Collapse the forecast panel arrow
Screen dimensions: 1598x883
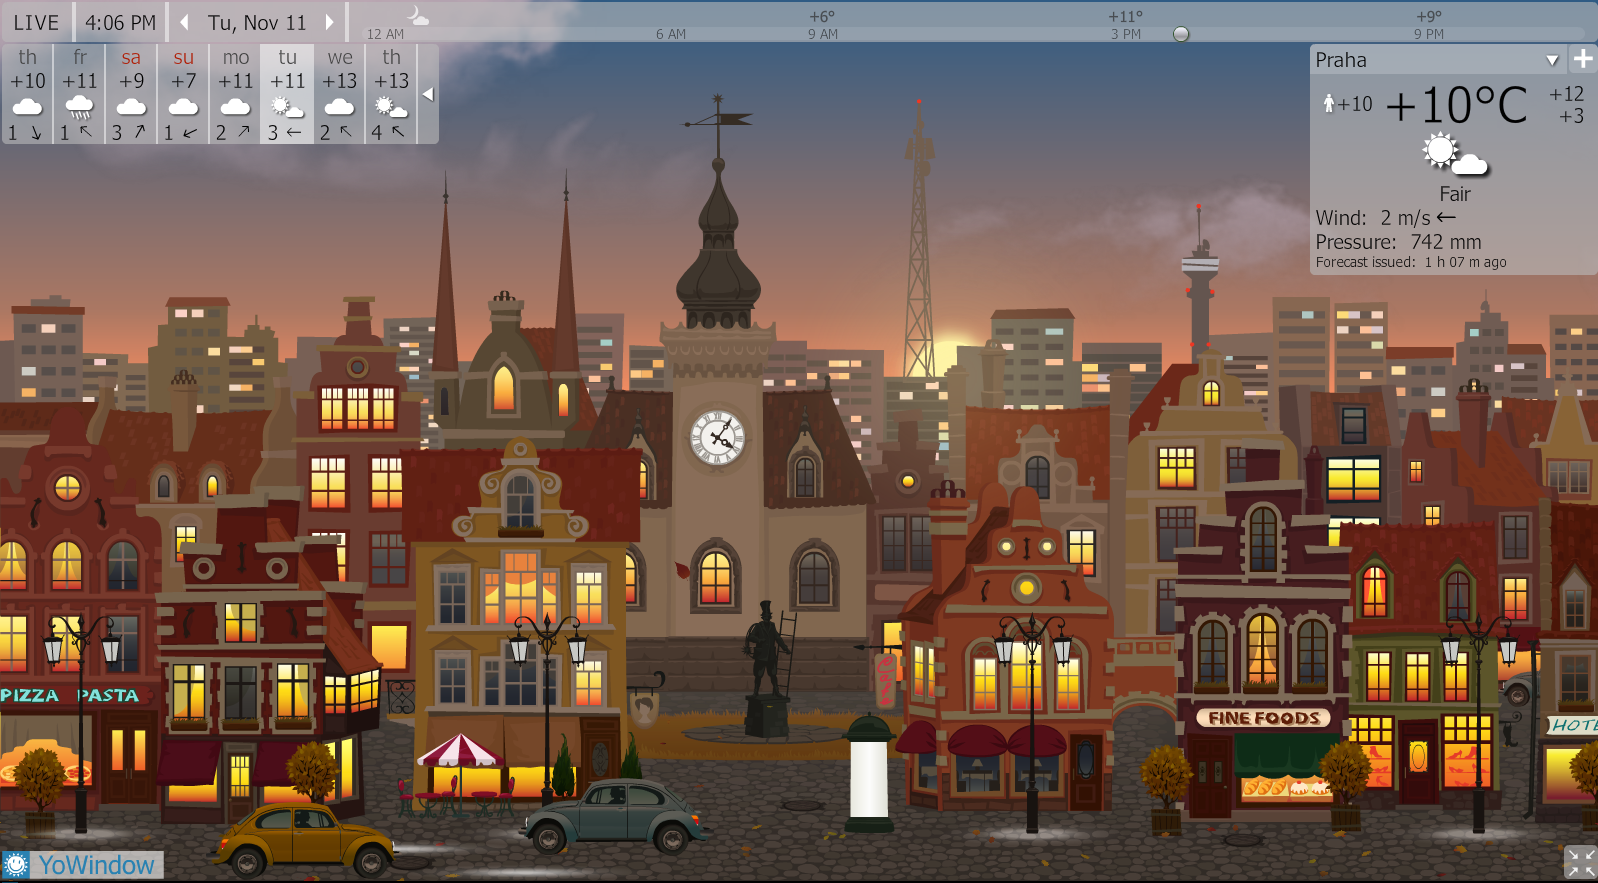coord(428,94)
